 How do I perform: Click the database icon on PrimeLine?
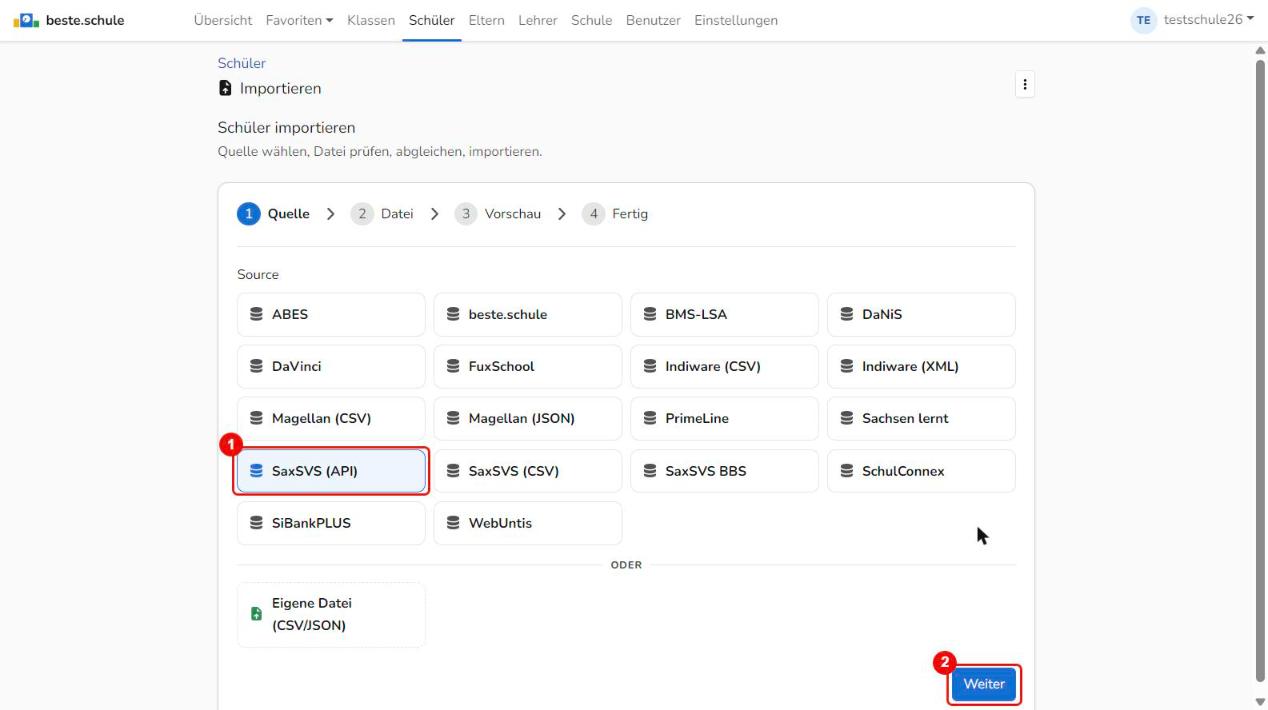point(650,419)
